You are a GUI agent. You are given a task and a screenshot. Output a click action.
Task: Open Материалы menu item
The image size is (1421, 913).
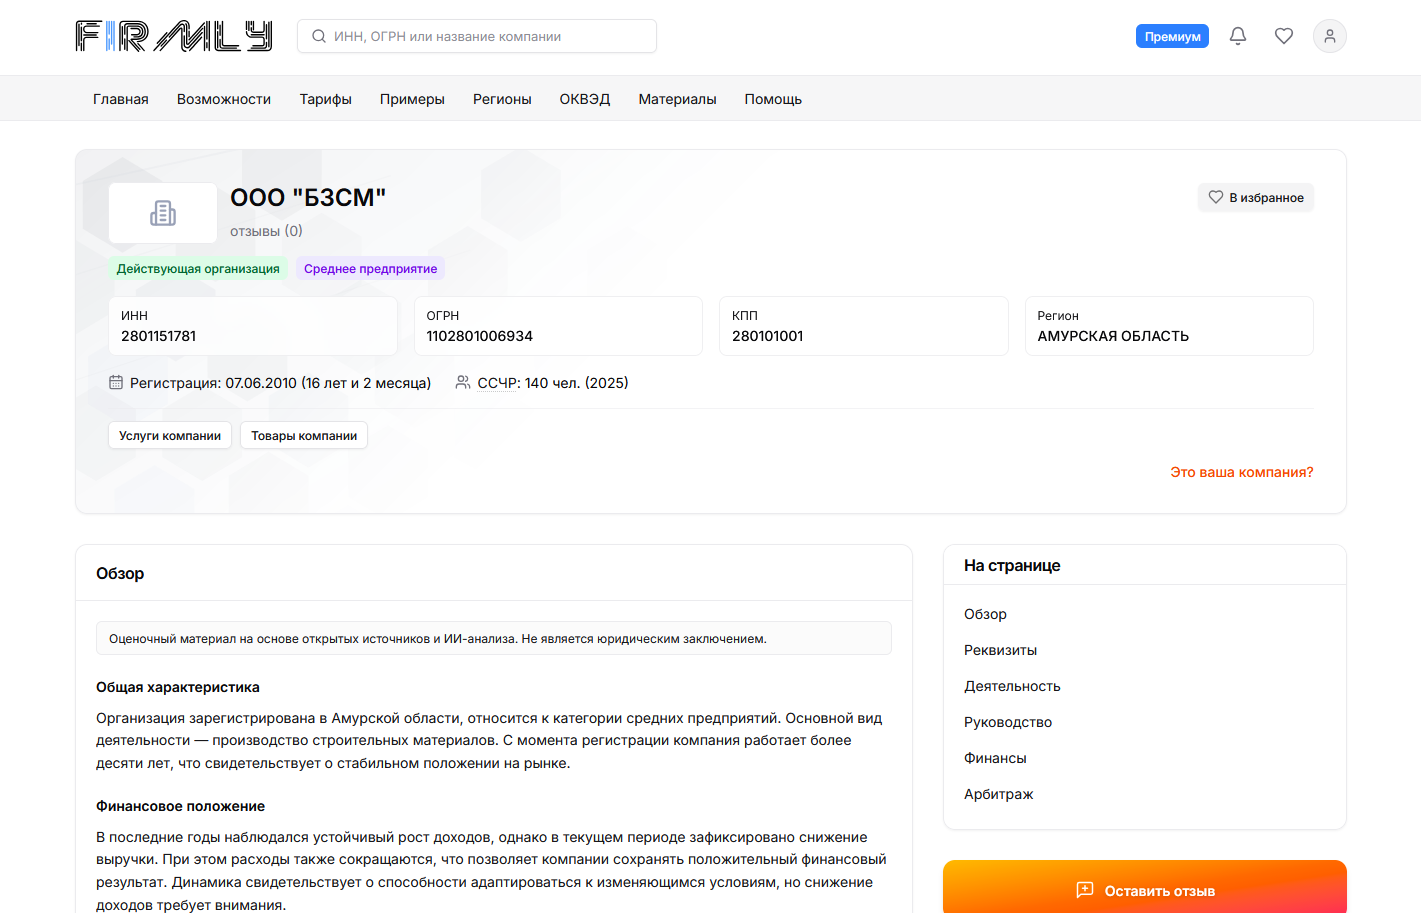click(x=678, y=99)
